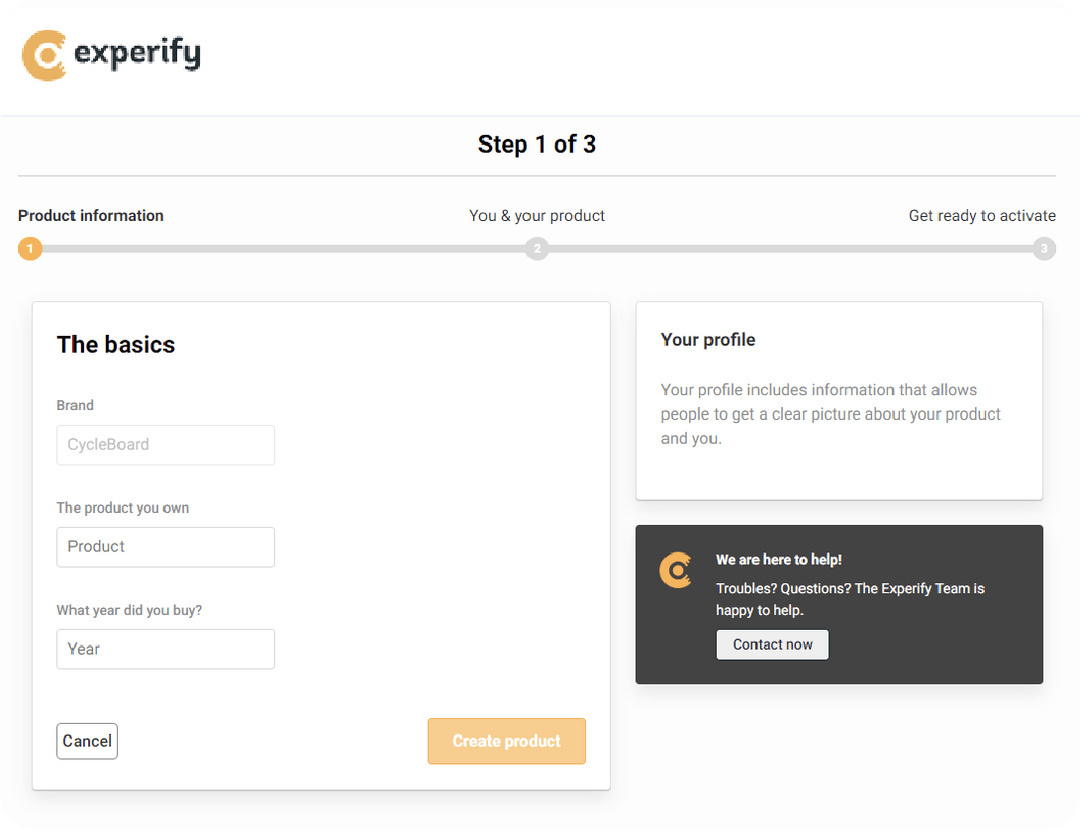Hit the Contact now button
The image size is (1080, 830).
click(x=772, y=645)
